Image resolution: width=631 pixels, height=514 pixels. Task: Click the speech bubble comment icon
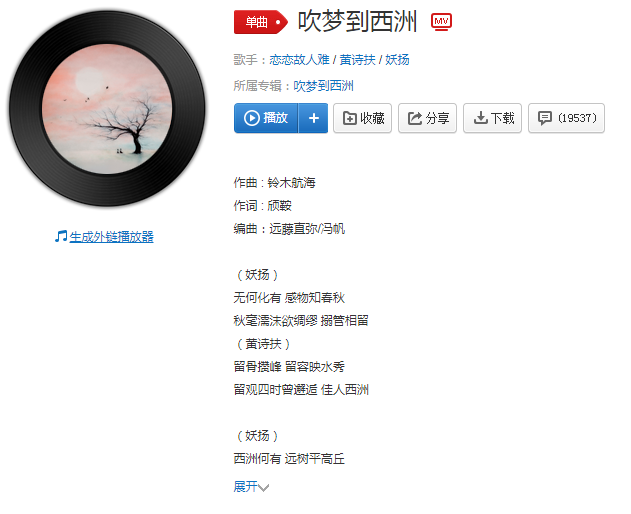pos(545,118)
